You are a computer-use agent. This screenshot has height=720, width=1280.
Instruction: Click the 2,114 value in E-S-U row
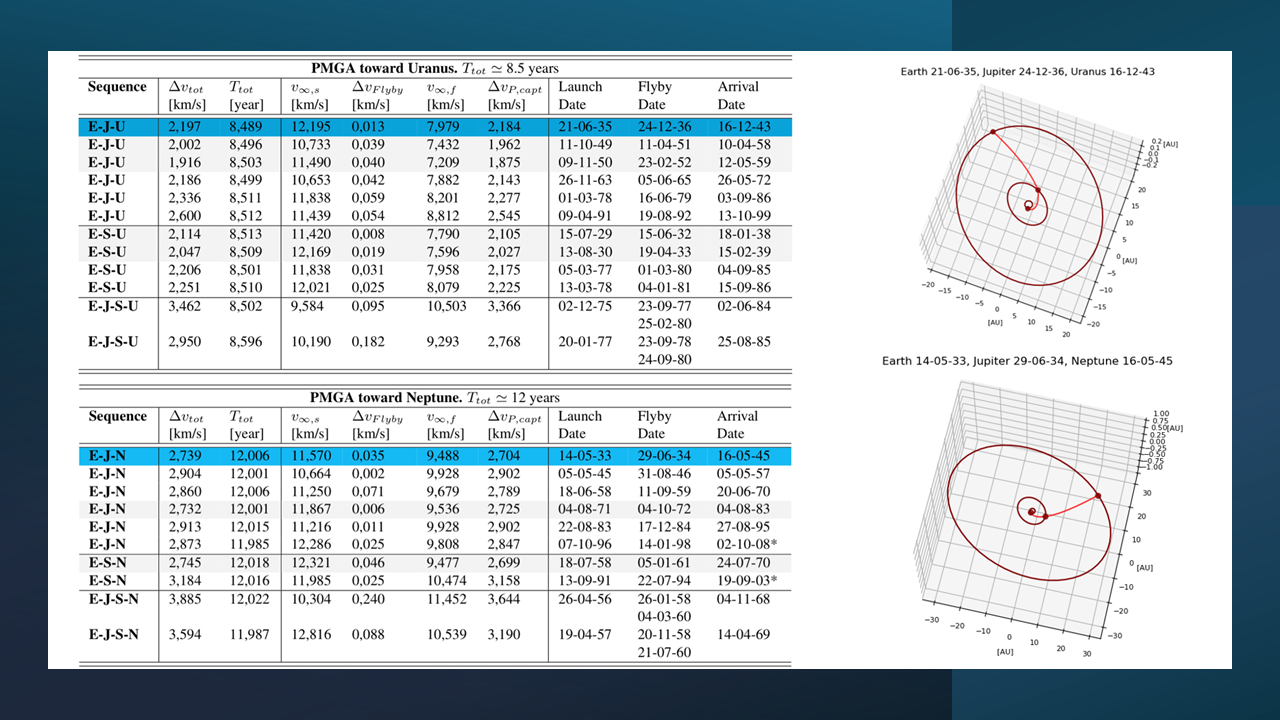(x=186, y=234)
